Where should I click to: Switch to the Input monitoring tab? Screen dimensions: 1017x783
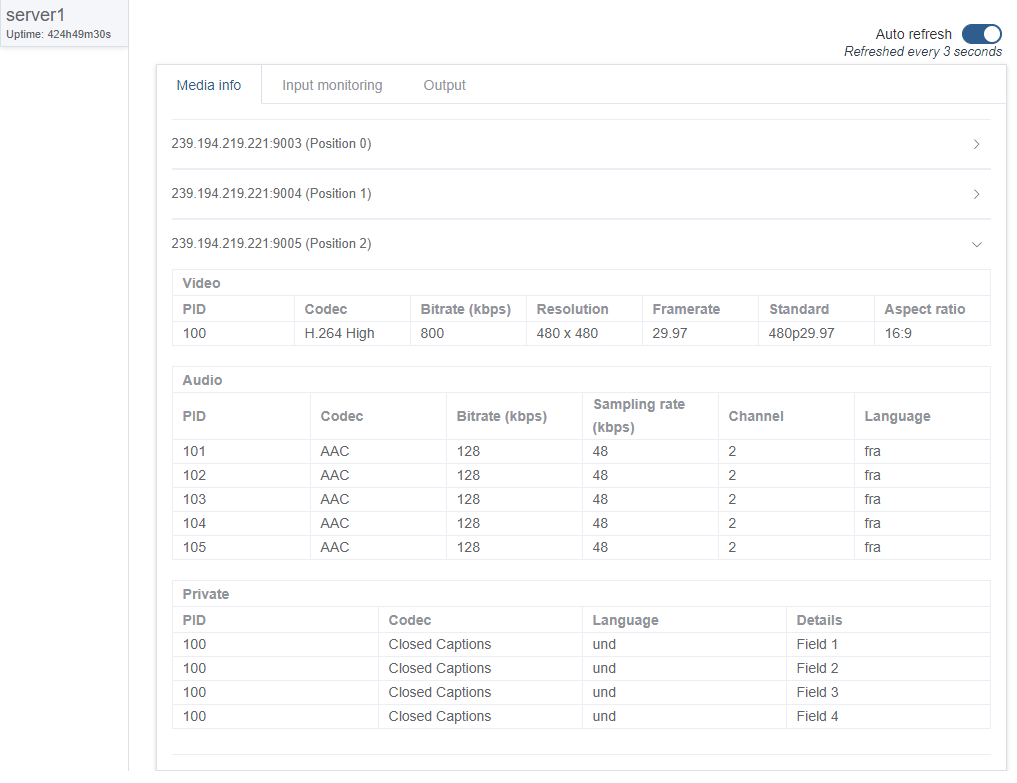point(332,85)
